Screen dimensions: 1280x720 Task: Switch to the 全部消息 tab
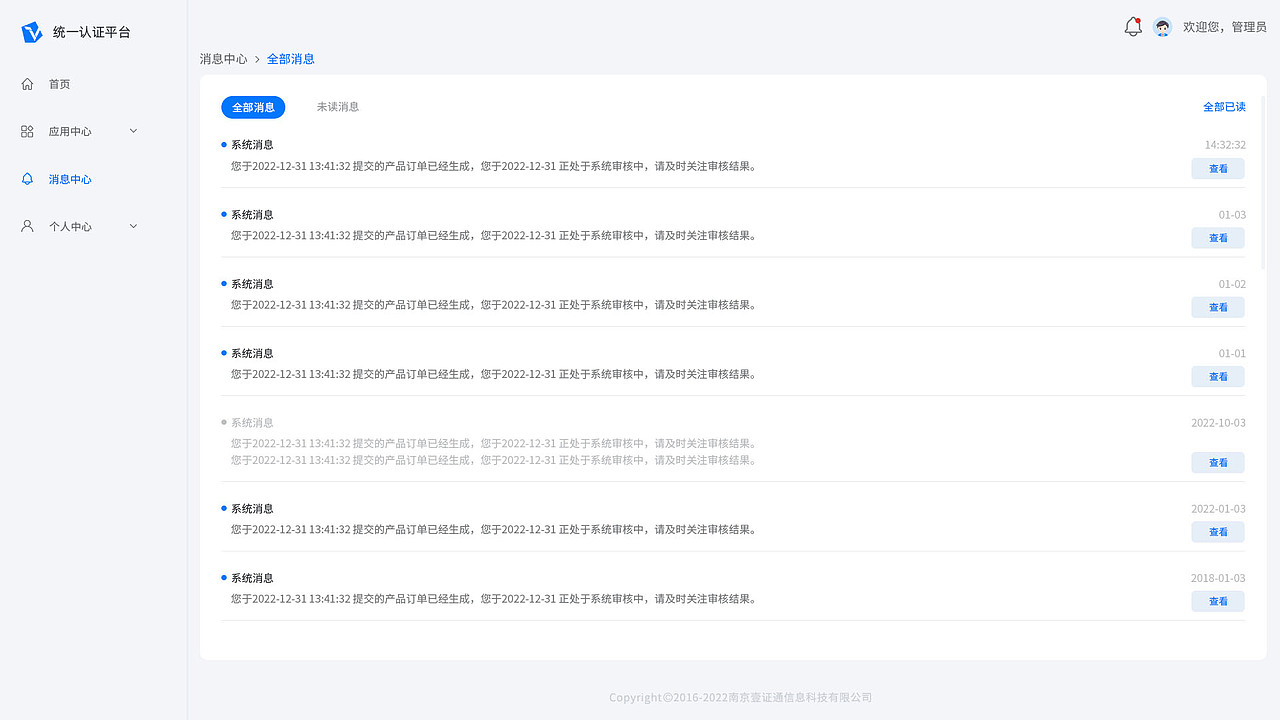point(253,107)
